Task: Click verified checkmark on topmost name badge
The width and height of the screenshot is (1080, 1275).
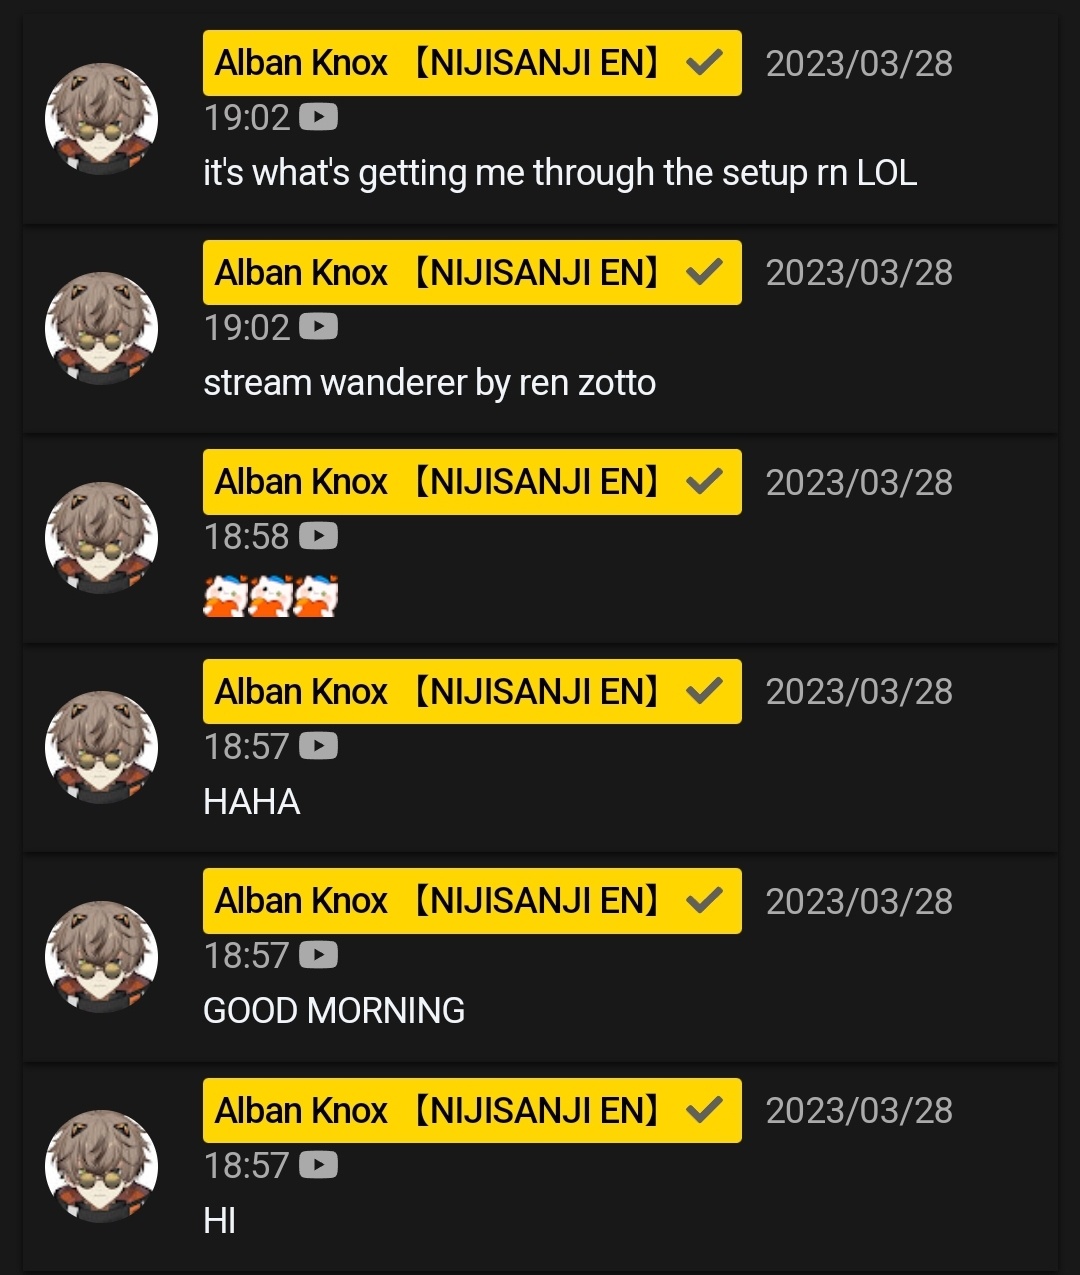Action: (705, 63)
